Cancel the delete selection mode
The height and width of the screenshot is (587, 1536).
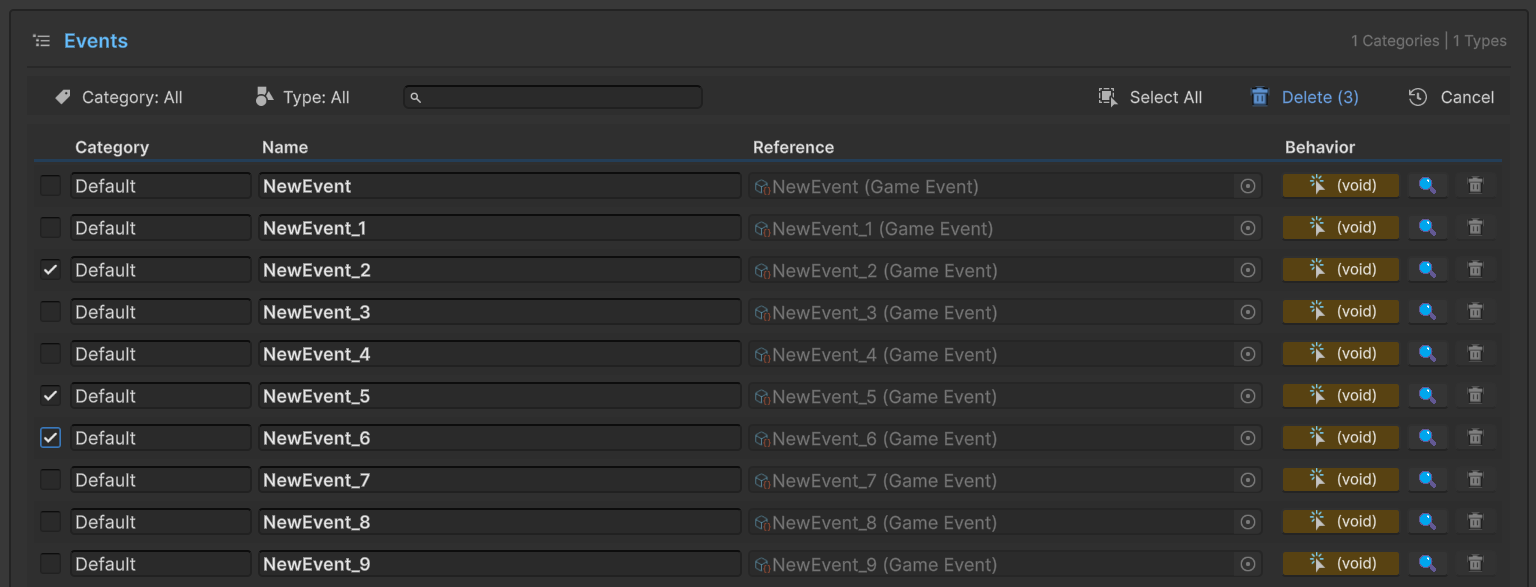point(1452,97)
